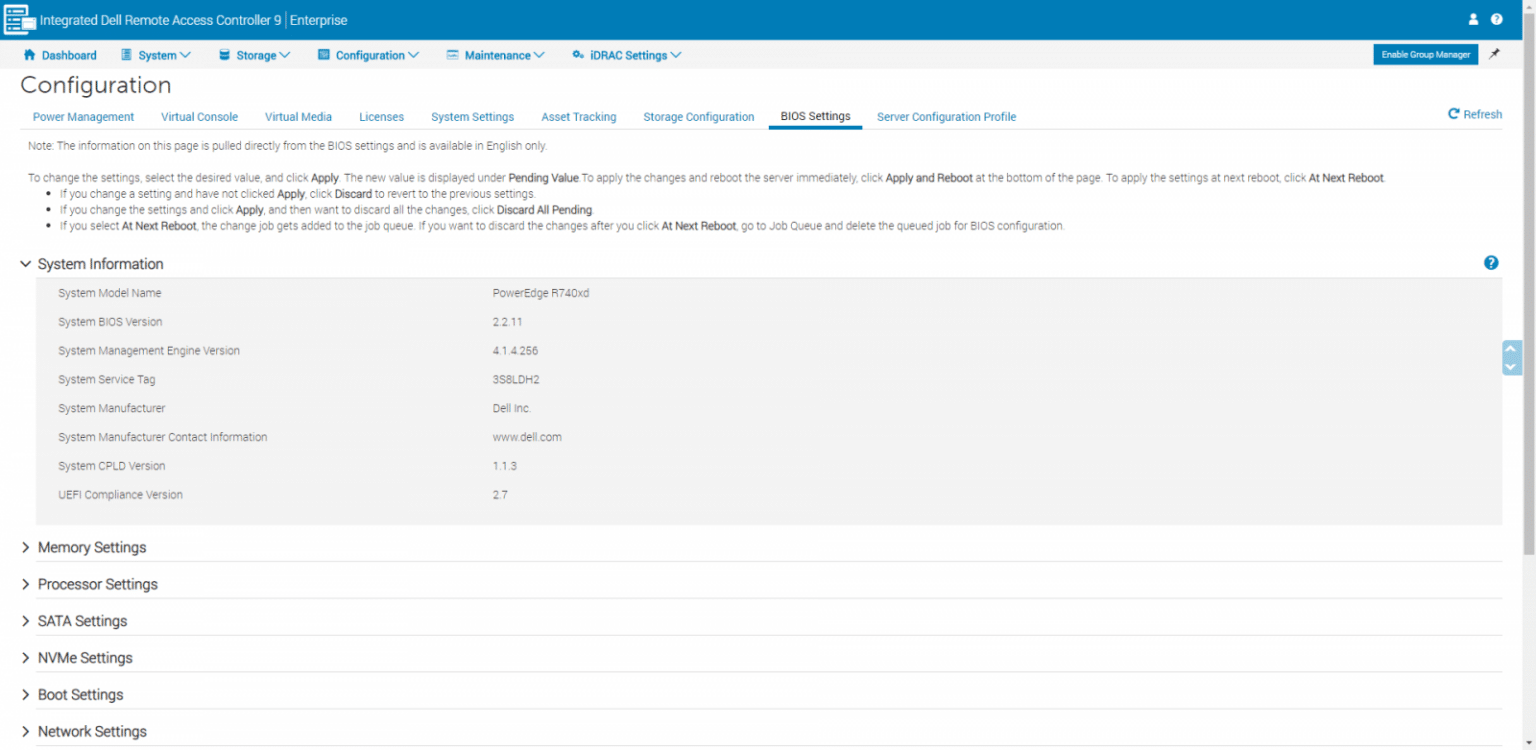Expand the Processor Settings section

tap(26, 584)
